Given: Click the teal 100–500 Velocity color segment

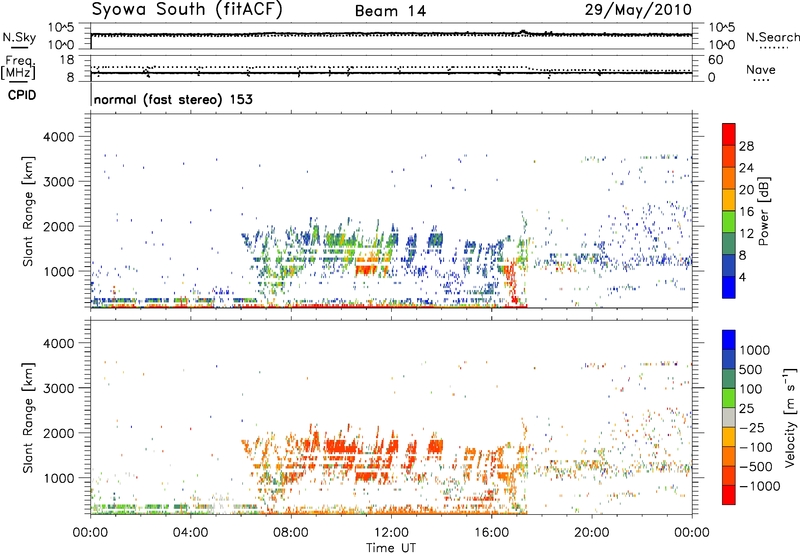Looking at the screenshot, I should click(729, 379).
